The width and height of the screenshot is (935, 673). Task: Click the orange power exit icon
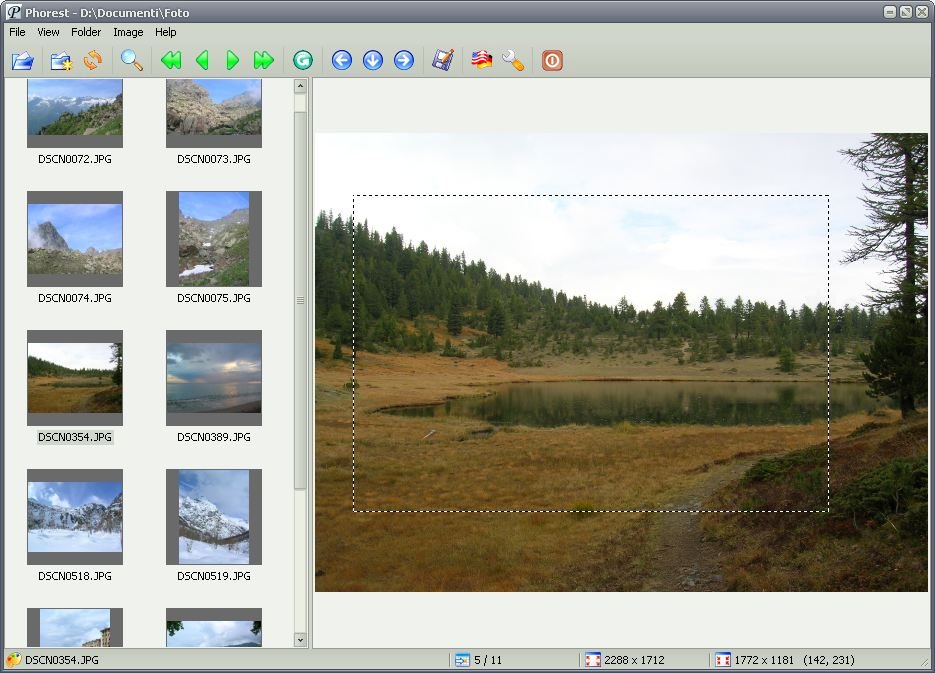(x=552, y=61)
